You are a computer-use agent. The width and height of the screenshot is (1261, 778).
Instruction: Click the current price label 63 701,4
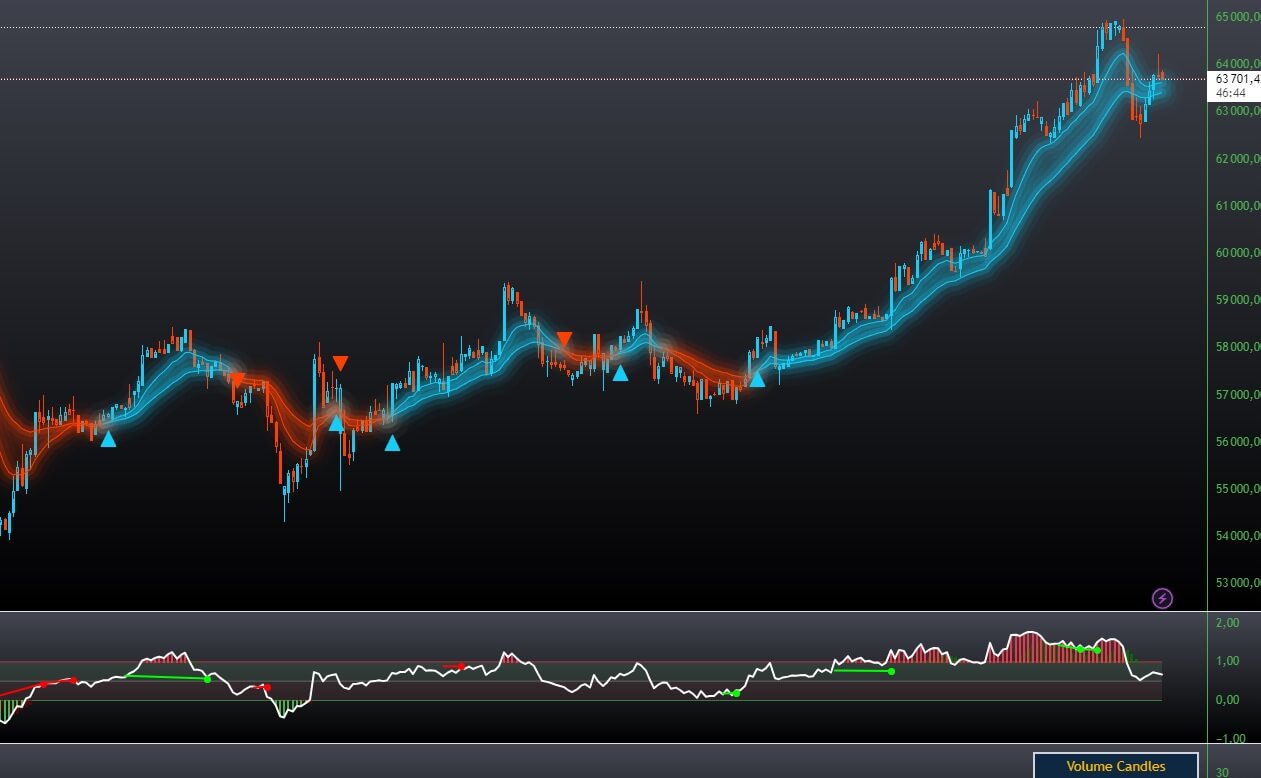[x=1237, y=78]
